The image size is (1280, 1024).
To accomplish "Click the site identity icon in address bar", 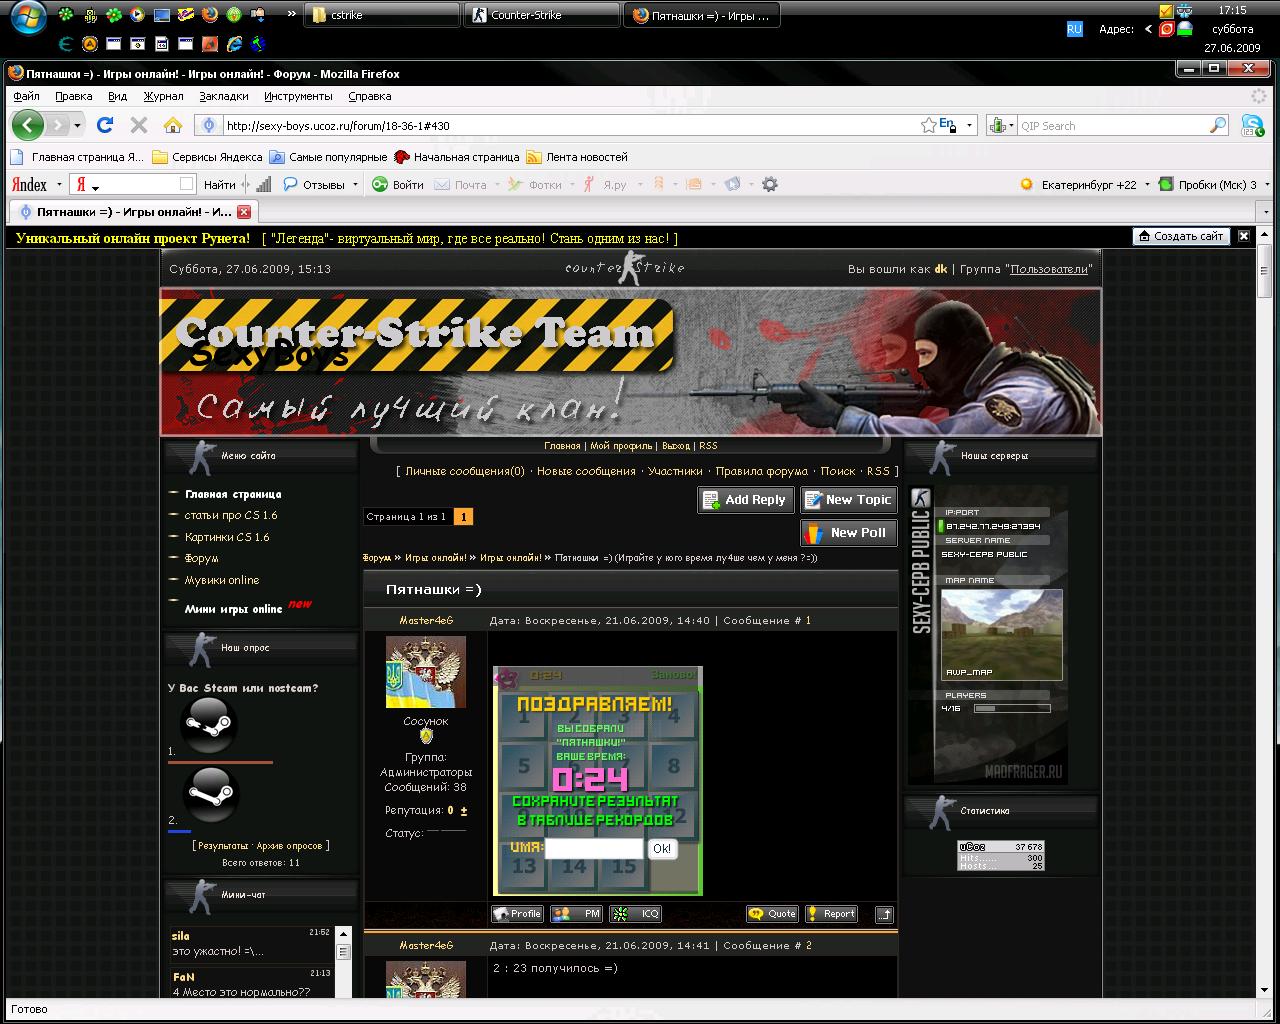I will pos(208,125).
